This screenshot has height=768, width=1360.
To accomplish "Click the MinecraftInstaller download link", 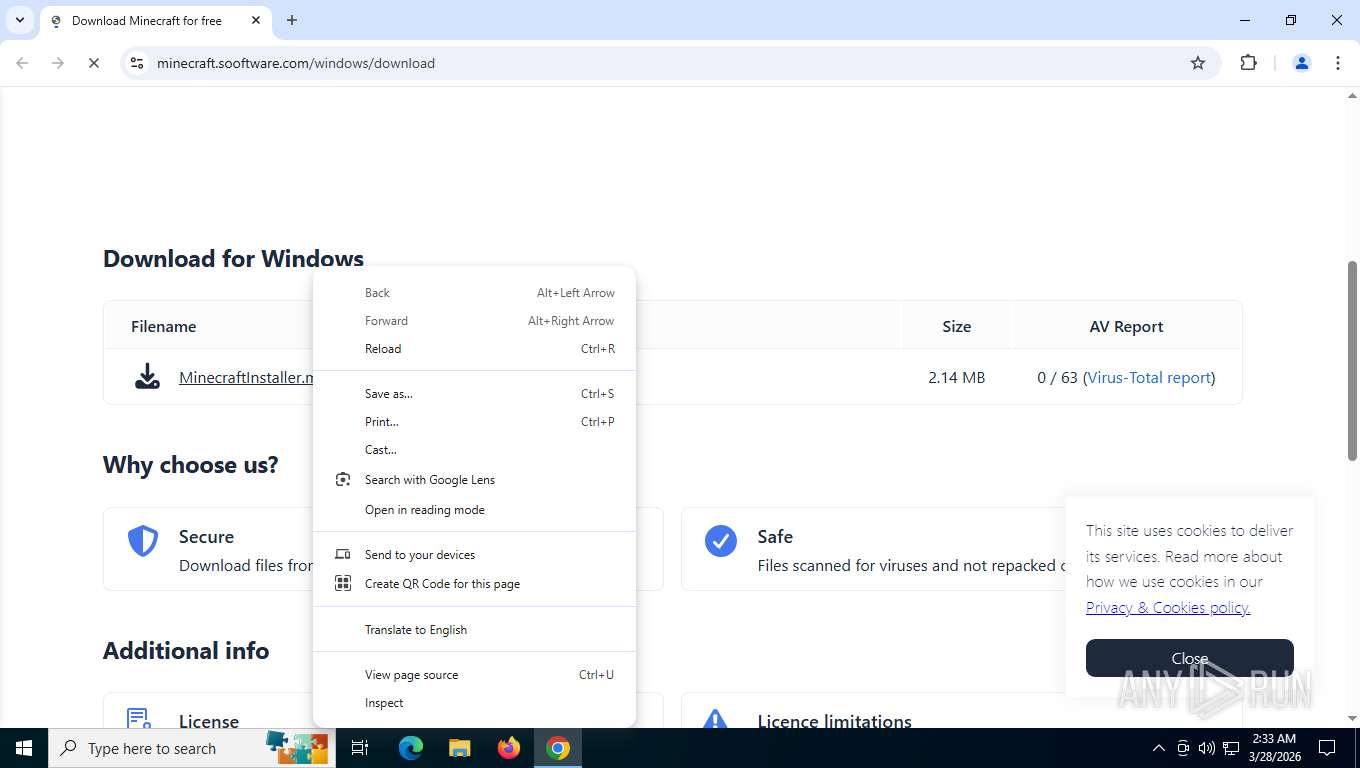I will [246, 377].
